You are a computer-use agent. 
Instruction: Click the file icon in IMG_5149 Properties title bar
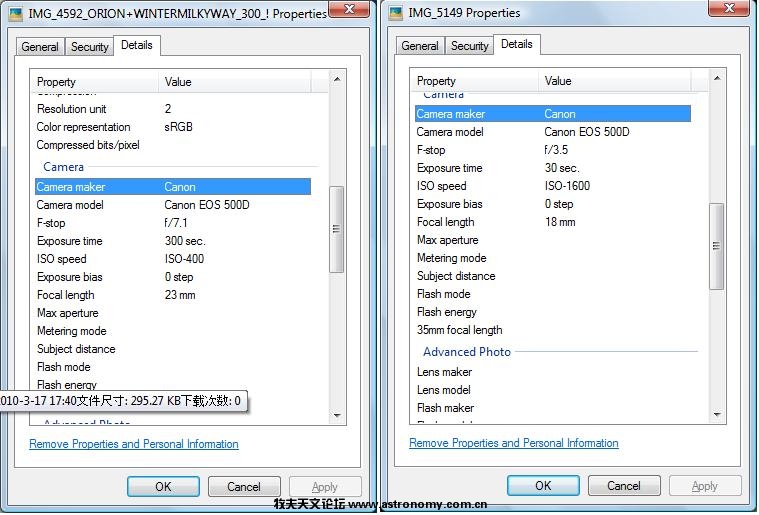pyautogui.click(x=397, y=13)
